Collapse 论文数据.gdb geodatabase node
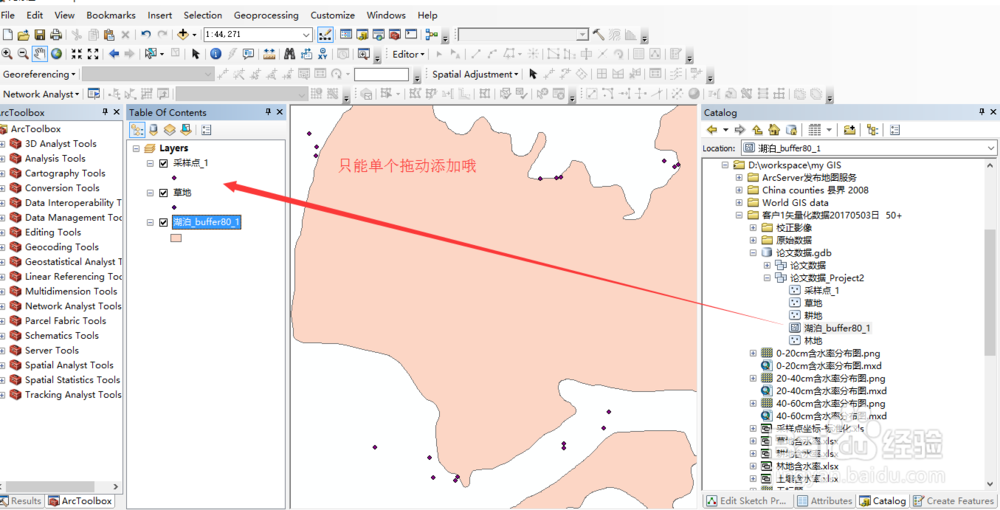This screenshot has width=1000, height=510. click(x=753, y=253)
